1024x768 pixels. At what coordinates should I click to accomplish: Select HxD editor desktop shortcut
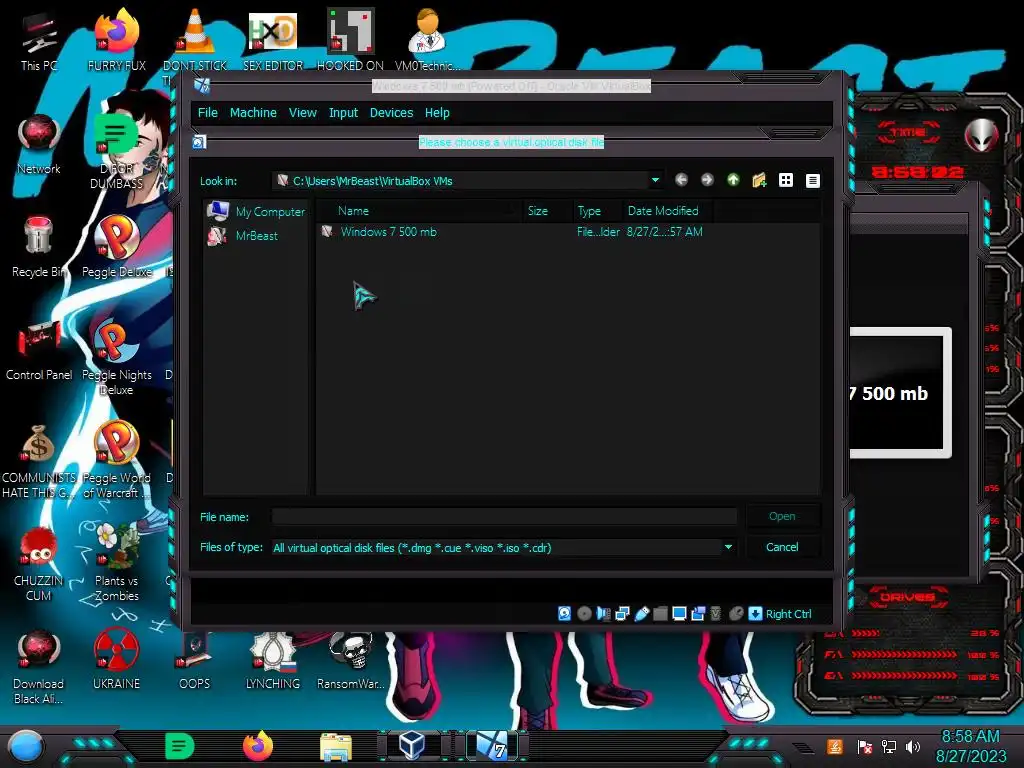tap(273, 41)
